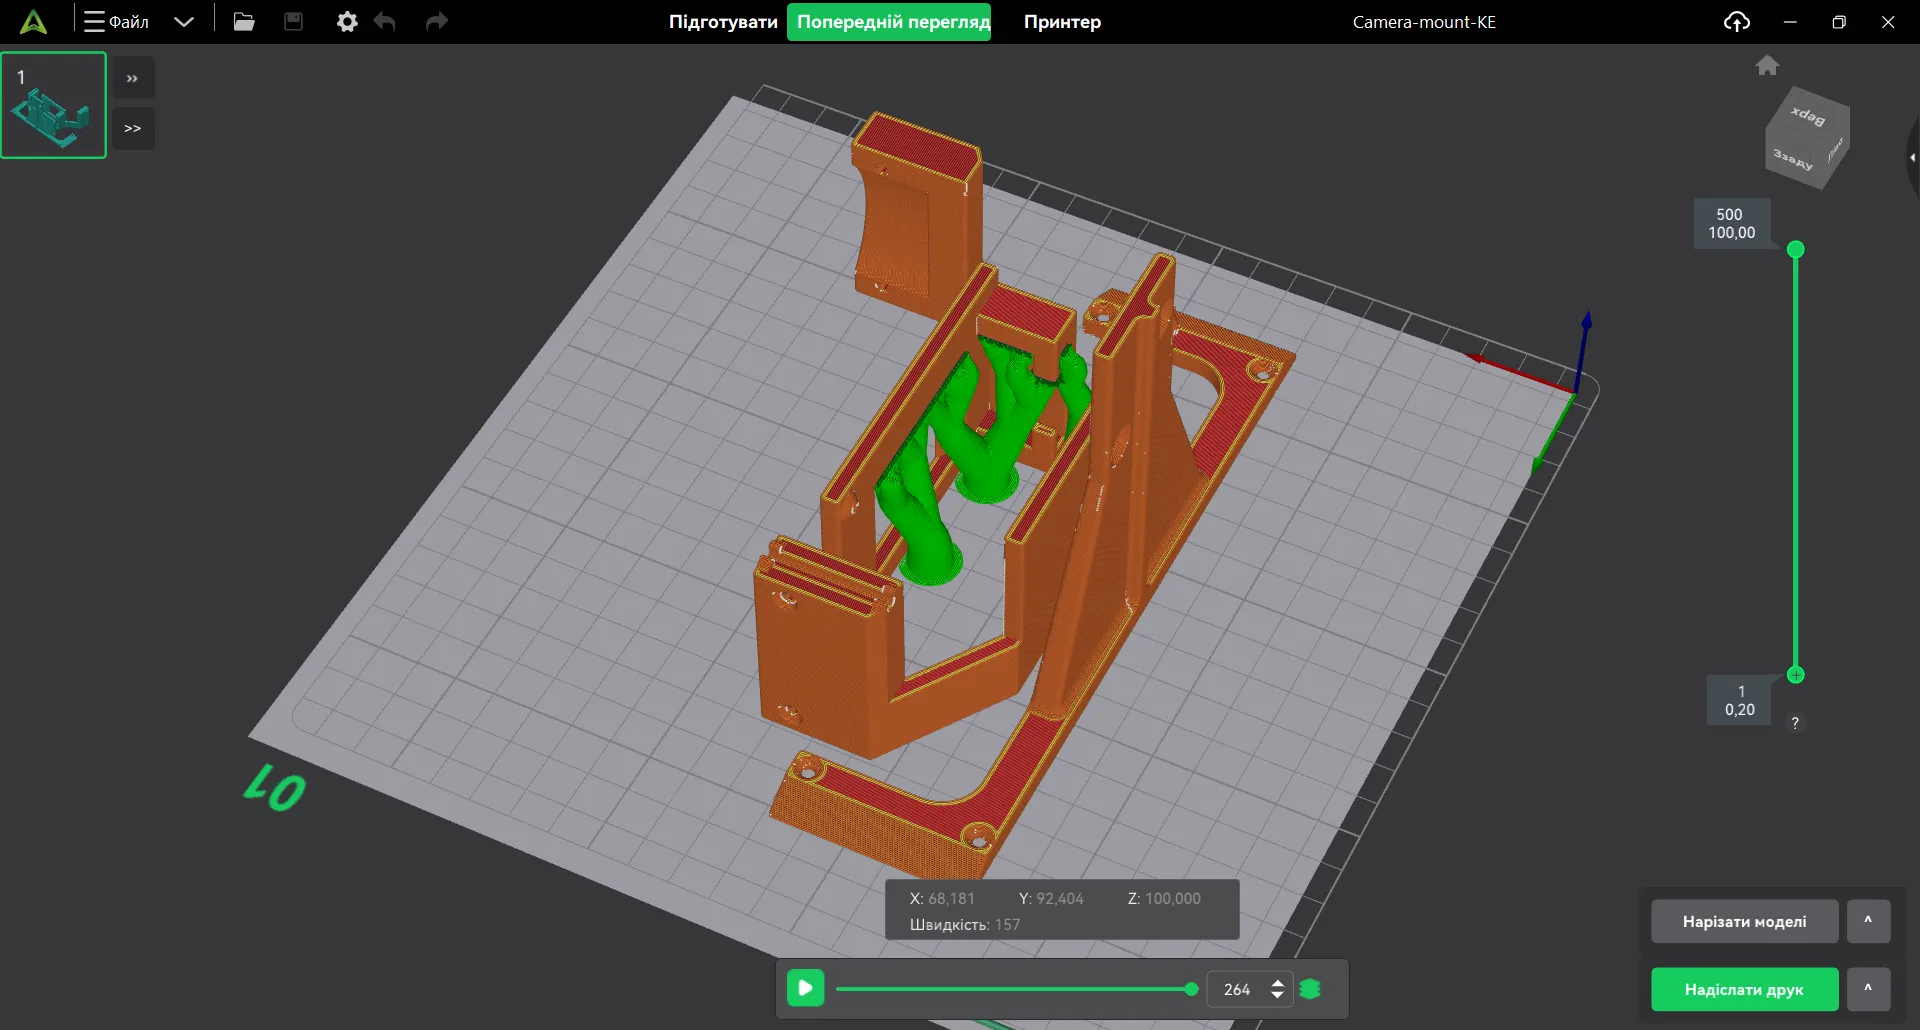Image resolution: width=1920 pixels, height=1030 pixels.
Task: Open settings via the gear icon
Action: (347, 22)
